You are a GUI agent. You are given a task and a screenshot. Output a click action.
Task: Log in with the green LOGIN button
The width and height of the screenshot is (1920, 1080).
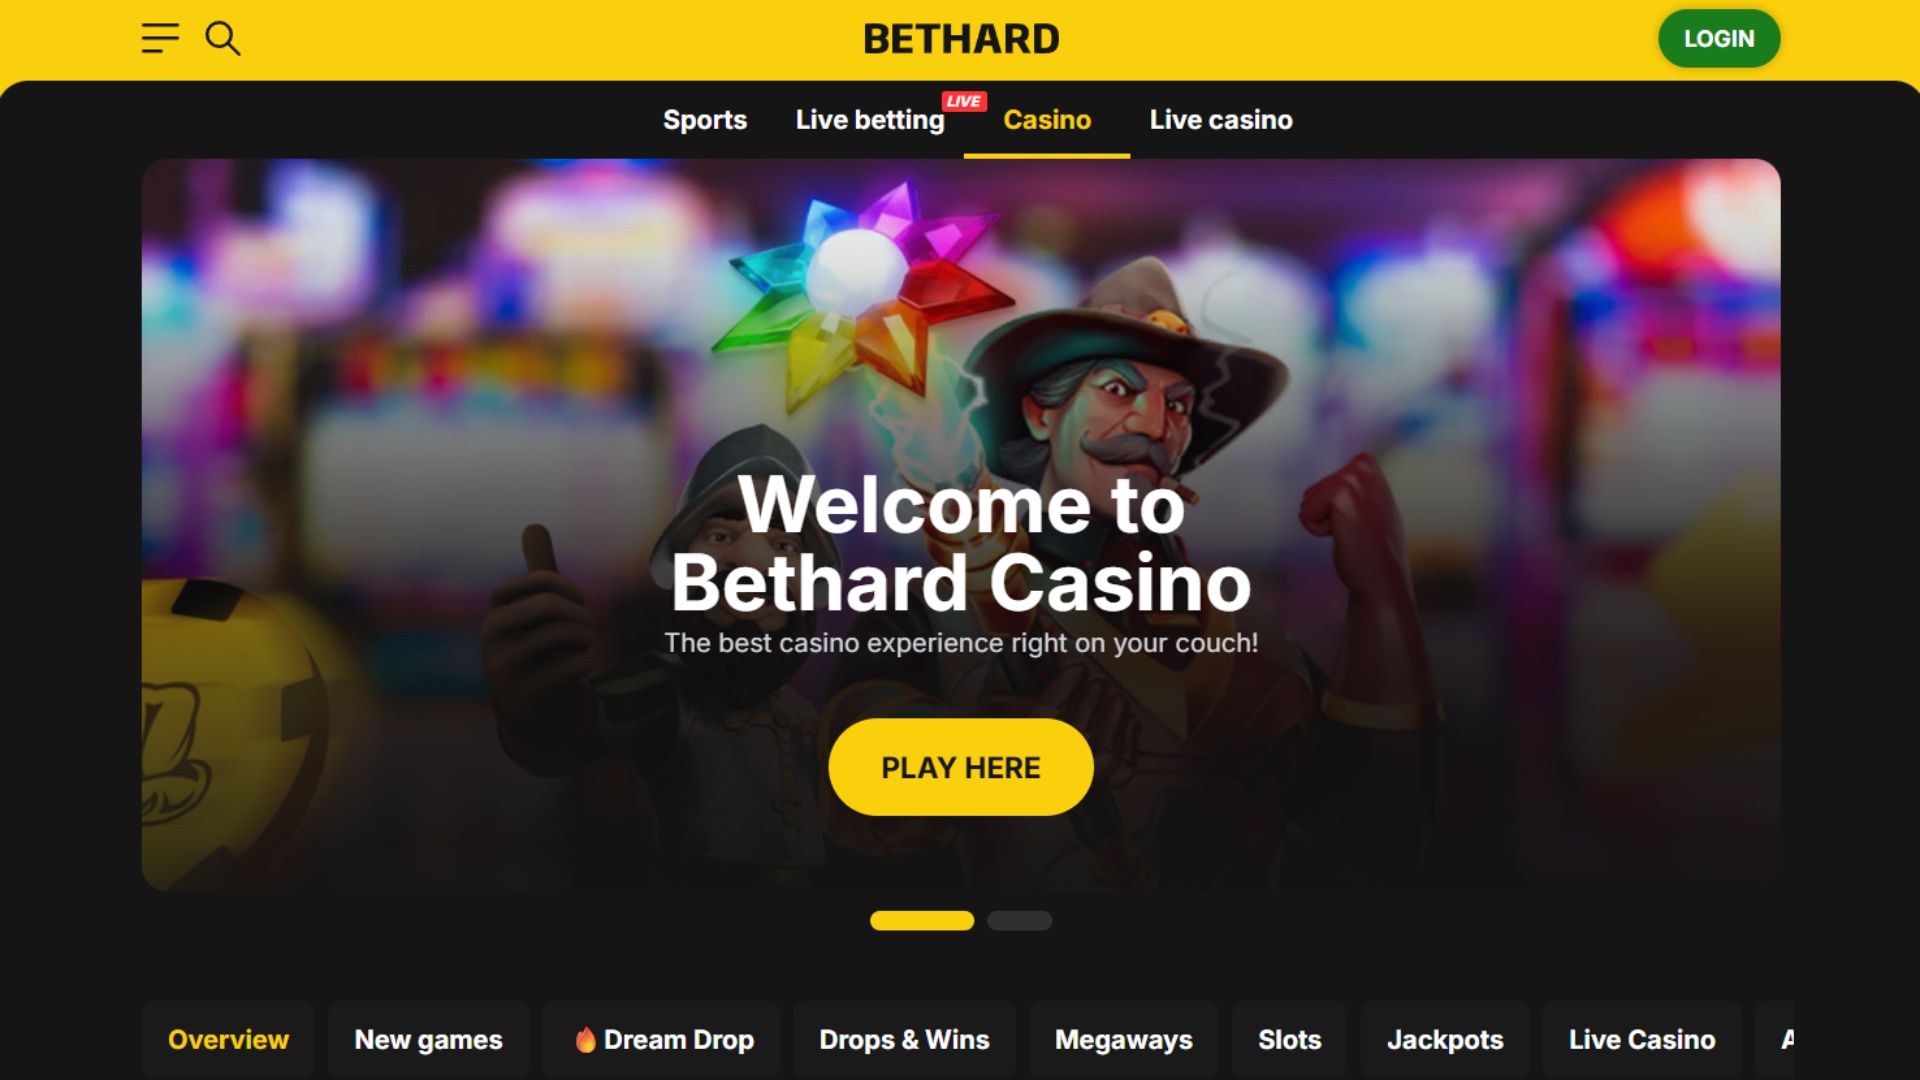point(1719,39)
